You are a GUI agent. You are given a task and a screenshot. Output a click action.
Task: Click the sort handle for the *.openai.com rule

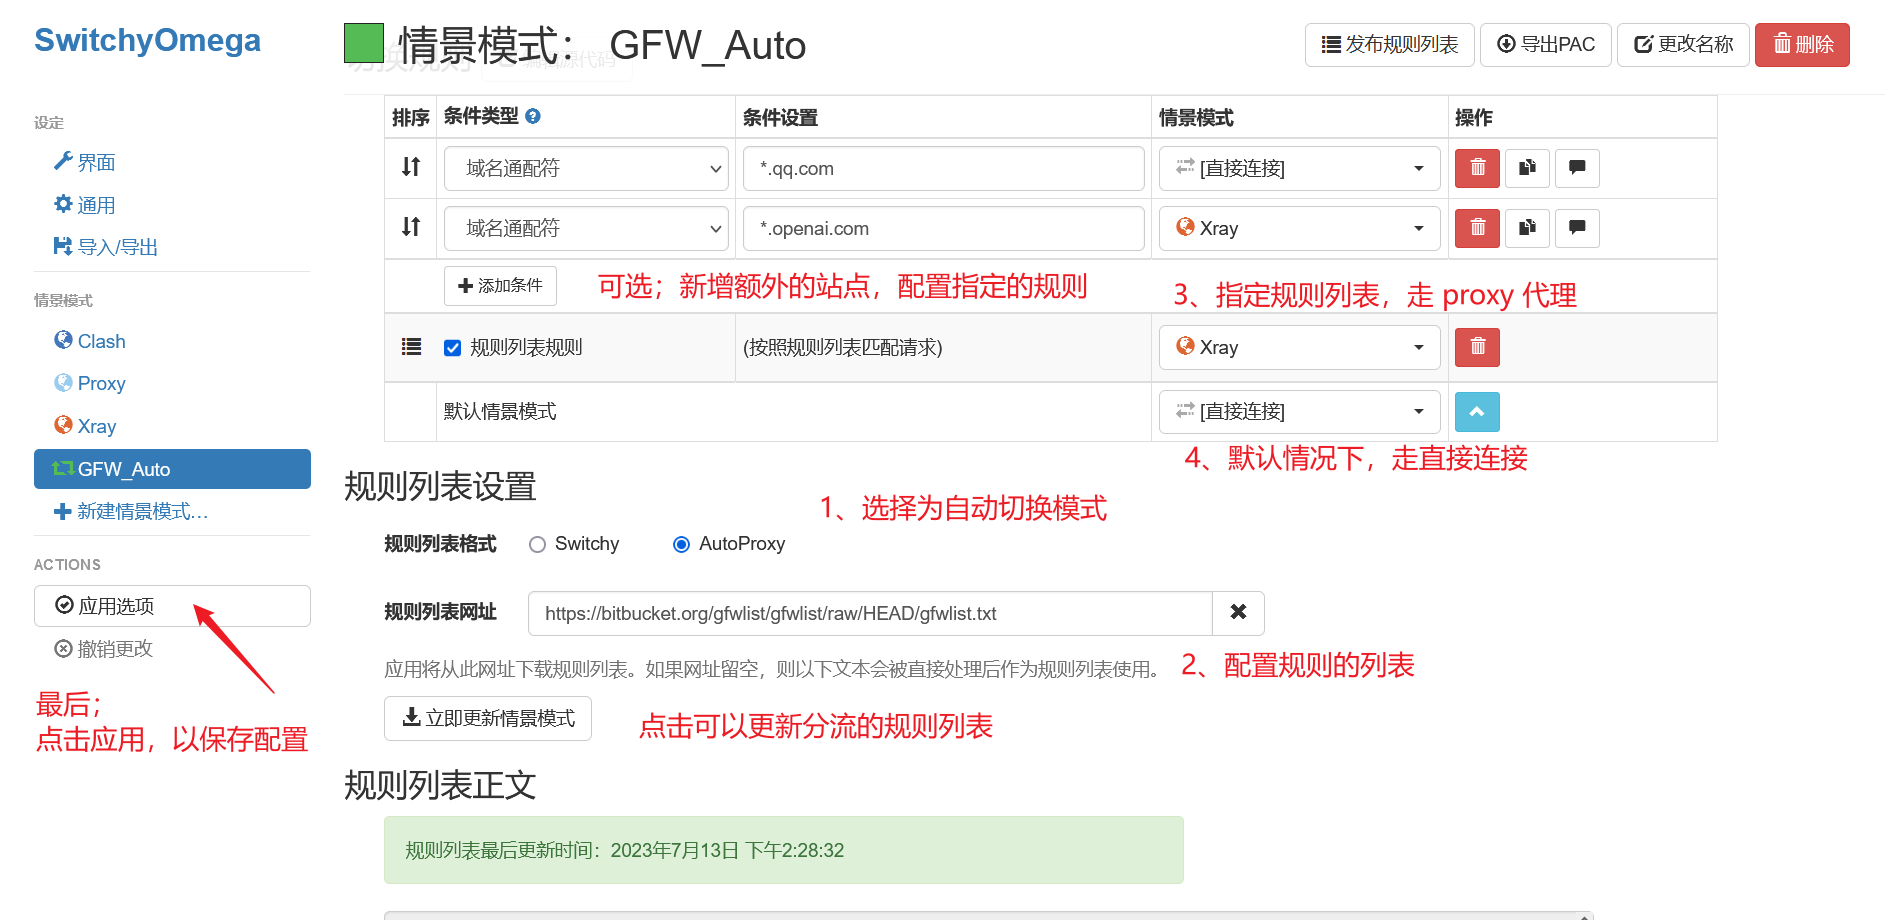click(x=410, y=228)
